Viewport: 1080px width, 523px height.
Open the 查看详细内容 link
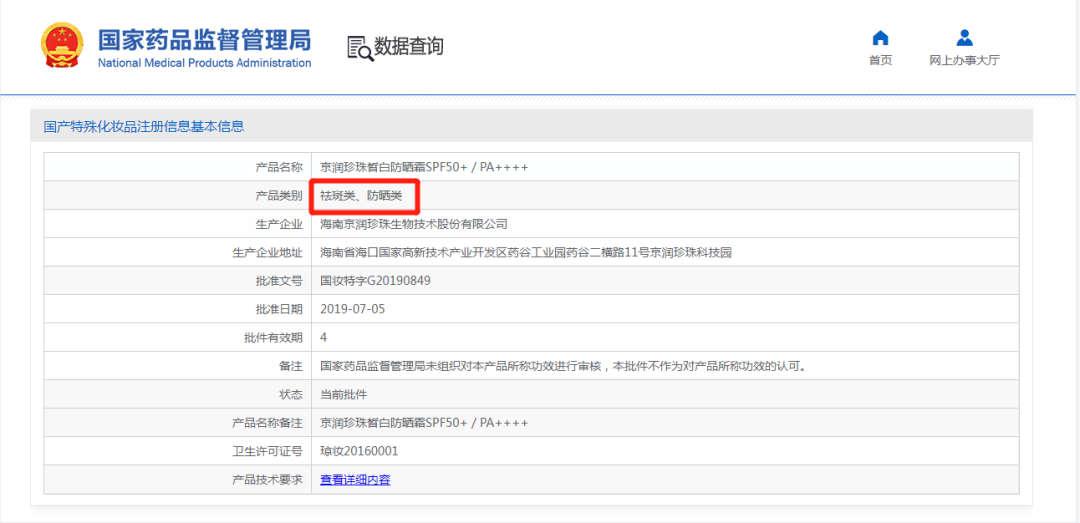[x=355, y=480]
